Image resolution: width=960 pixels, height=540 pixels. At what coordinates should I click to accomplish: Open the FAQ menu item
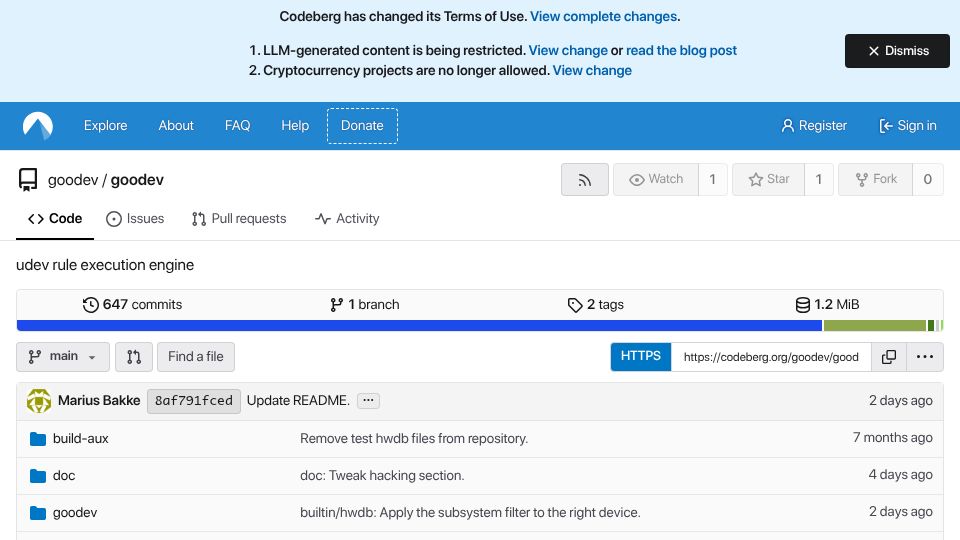[x=238, y=126]
